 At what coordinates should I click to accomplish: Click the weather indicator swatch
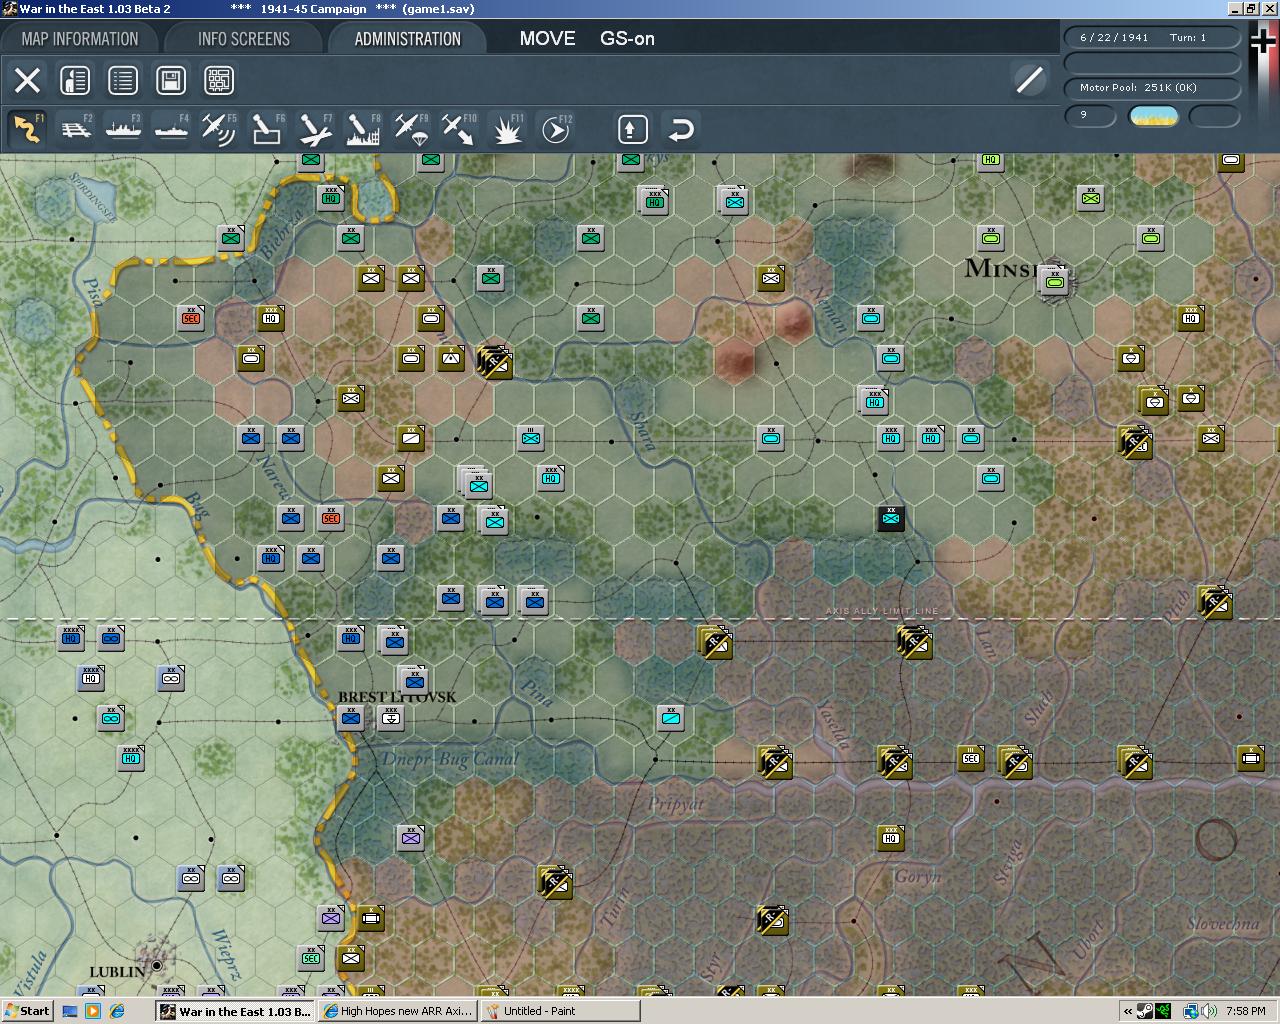[x=1153, y=116]
